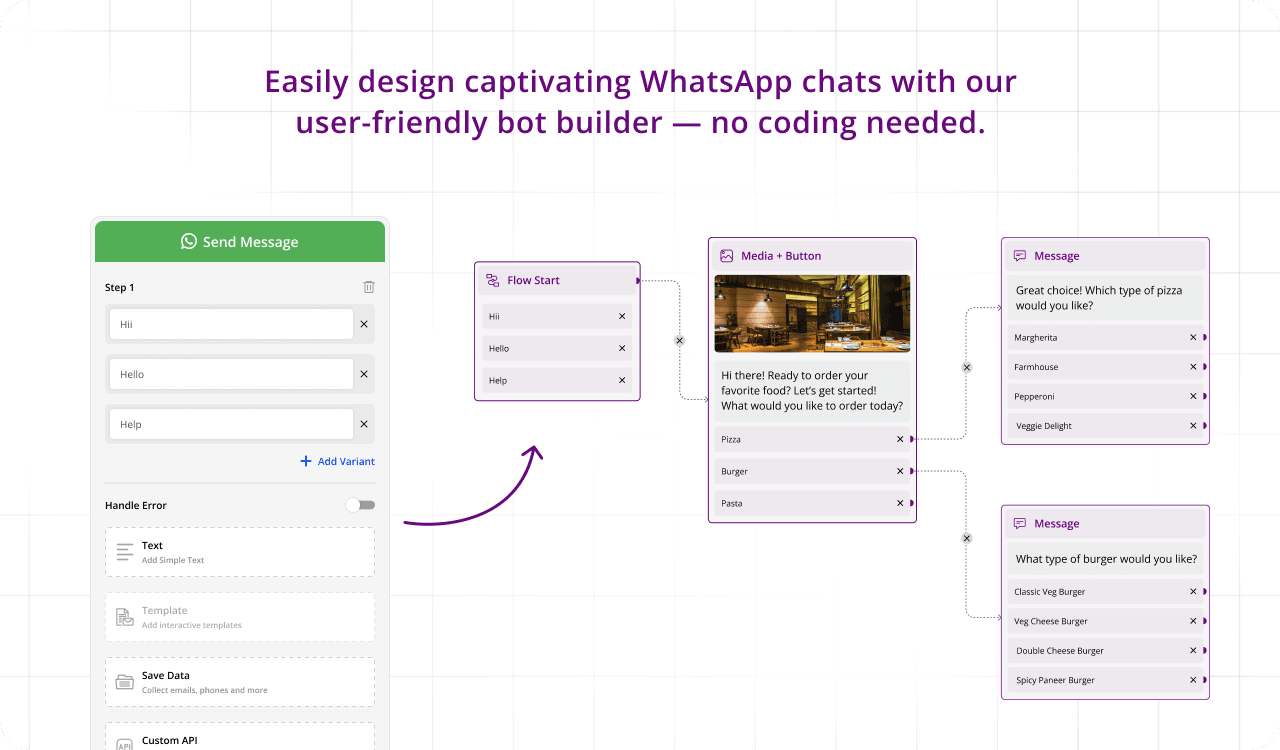This screenshot has width=1280, height=750.
Task: Click the Media + Button image icon
Action: [727, 256]
